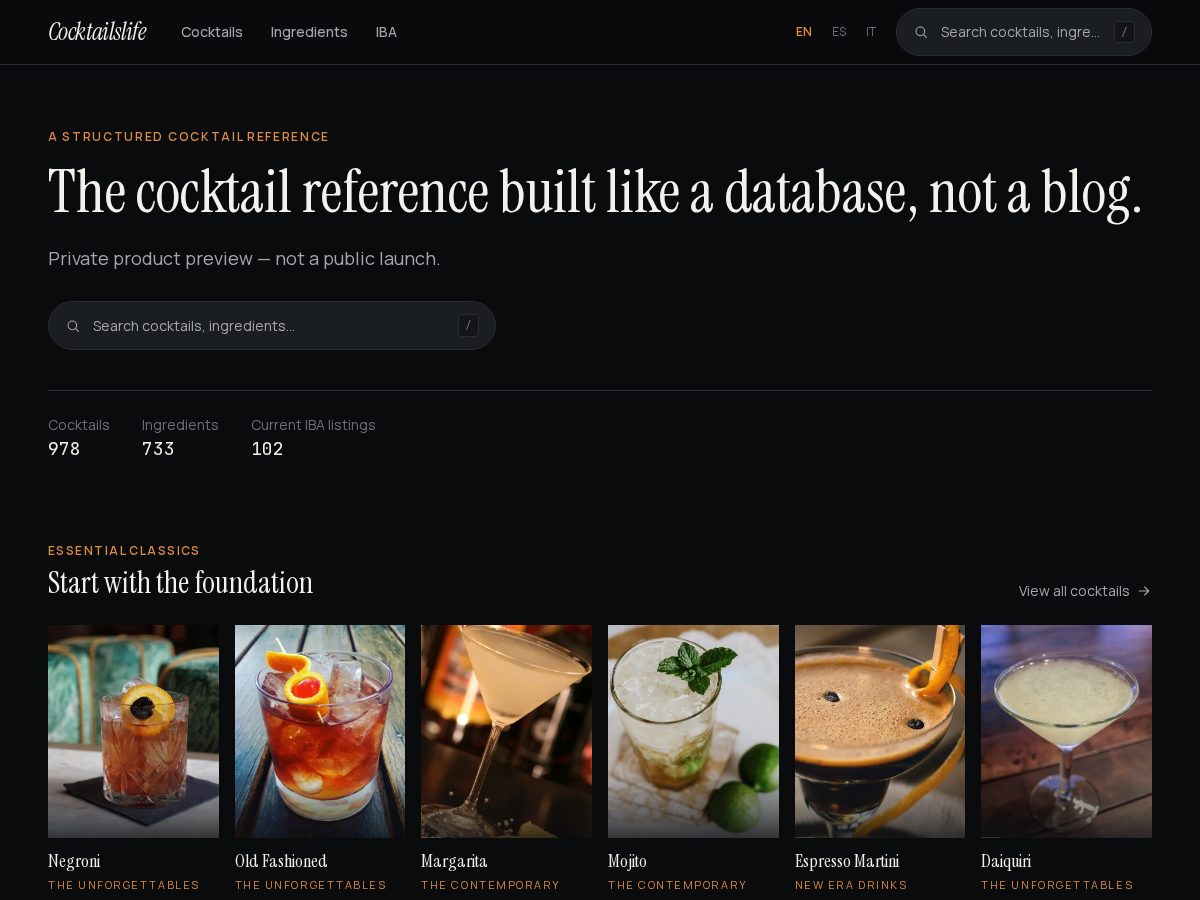Click the Espresso Martini title link
The height and width of the screenshot is (900, 1200).
pos(847,861)
